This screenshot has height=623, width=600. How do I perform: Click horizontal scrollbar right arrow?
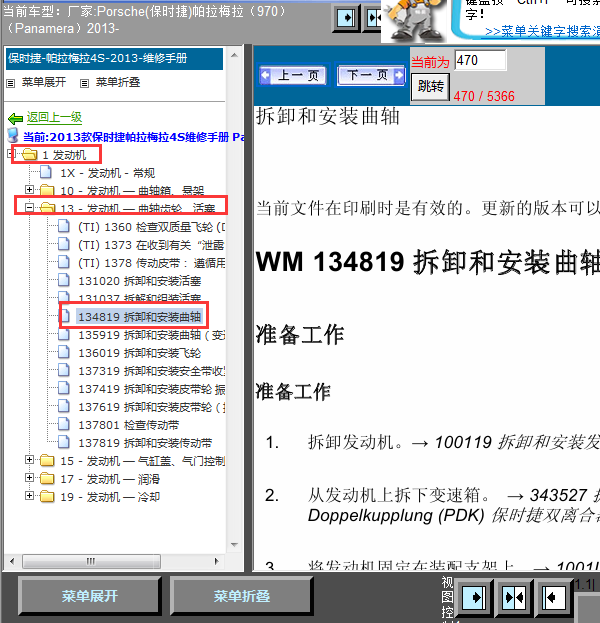click(217, 561)
